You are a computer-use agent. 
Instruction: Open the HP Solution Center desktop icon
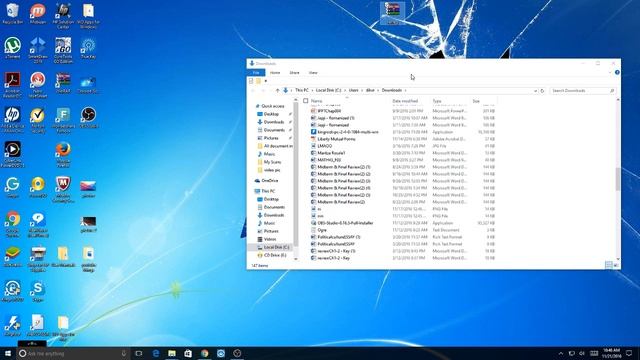pyautogui.click(x=63, y=16)
